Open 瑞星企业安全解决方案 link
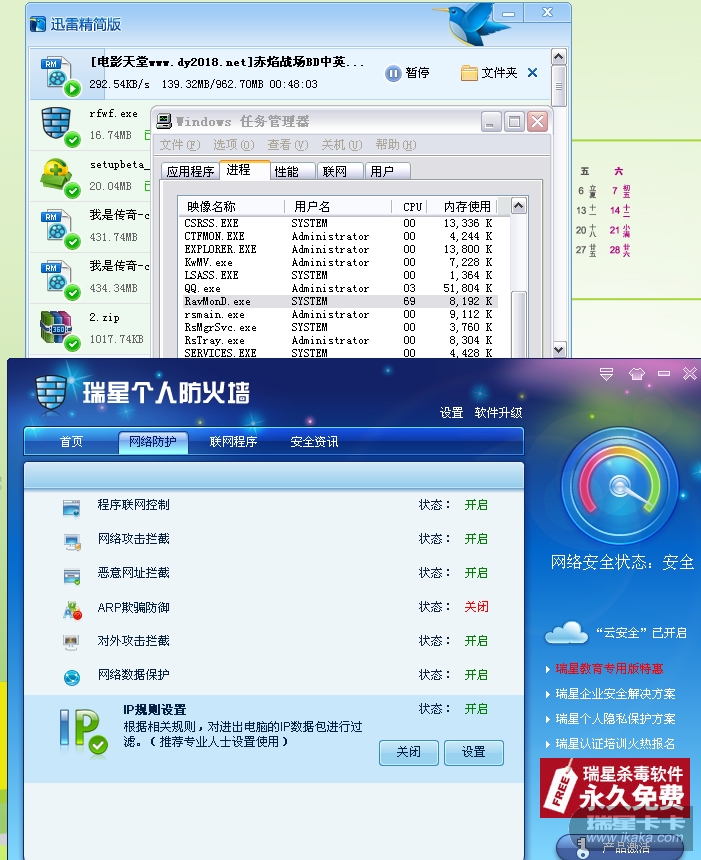Screen dimensions: 701x860 (x=615, y=694)
